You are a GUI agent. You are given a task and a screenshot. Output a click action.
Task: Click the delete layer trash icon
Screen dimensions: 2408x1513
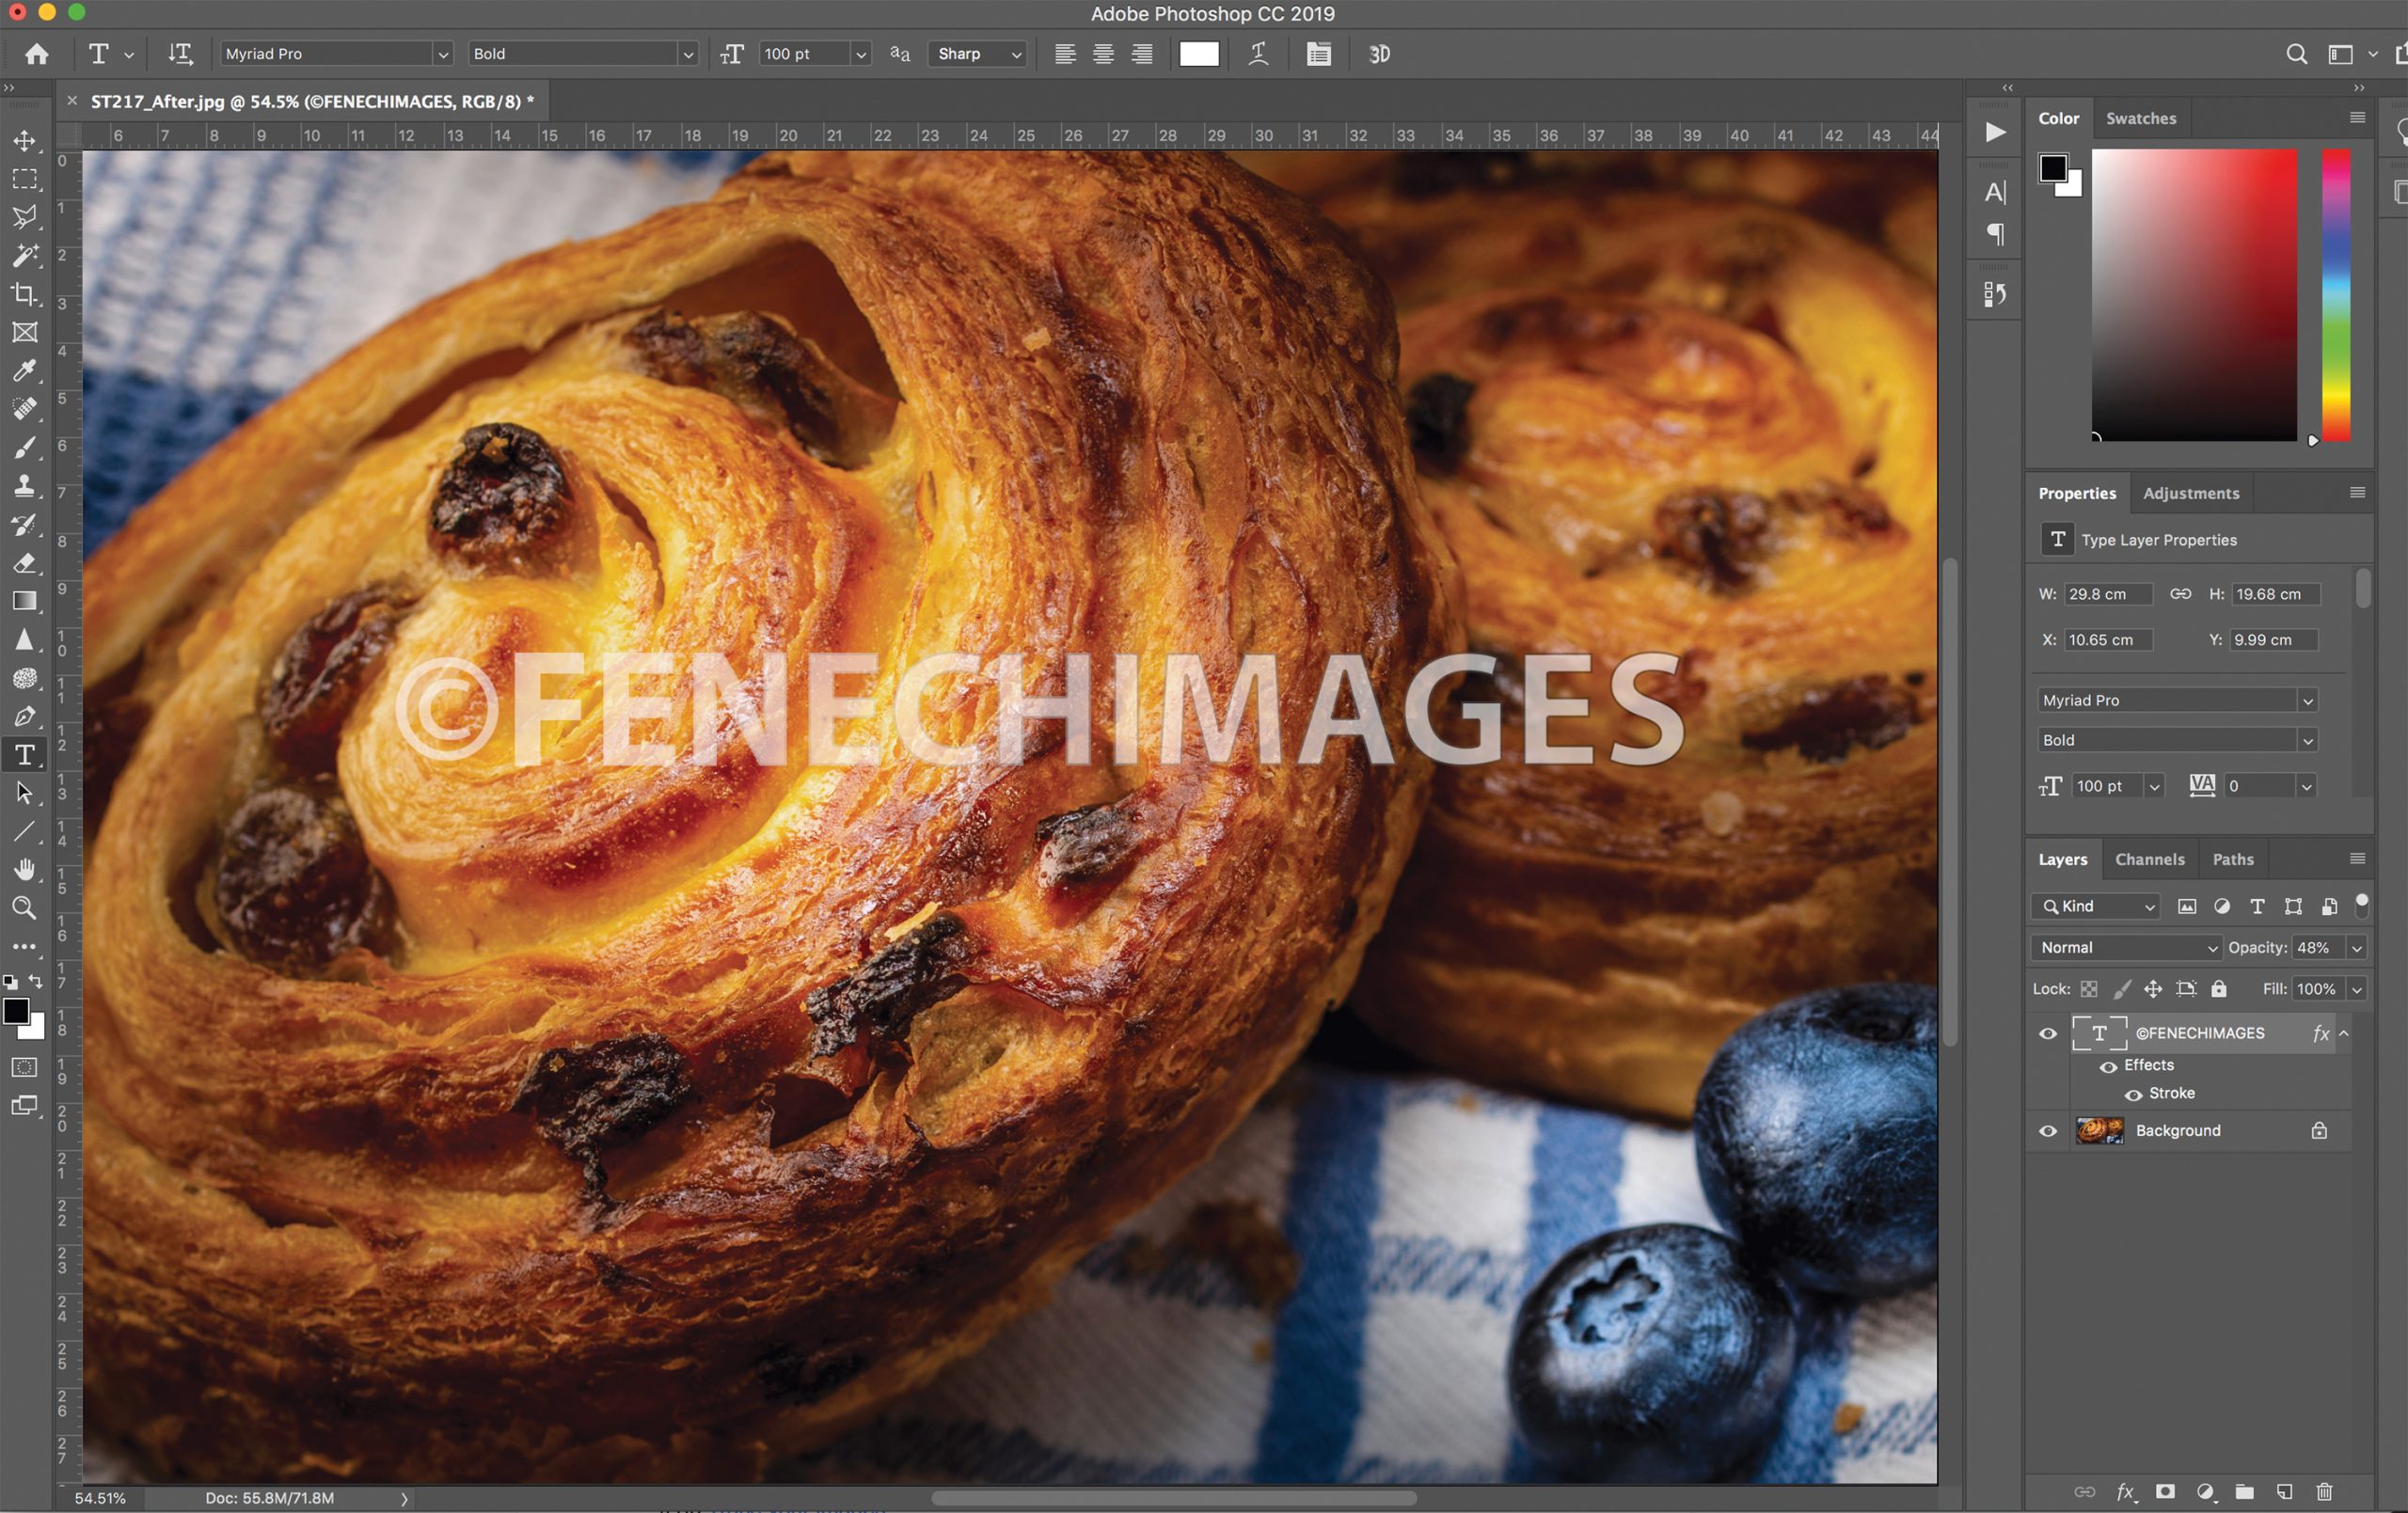[x=2324, y=1491]
